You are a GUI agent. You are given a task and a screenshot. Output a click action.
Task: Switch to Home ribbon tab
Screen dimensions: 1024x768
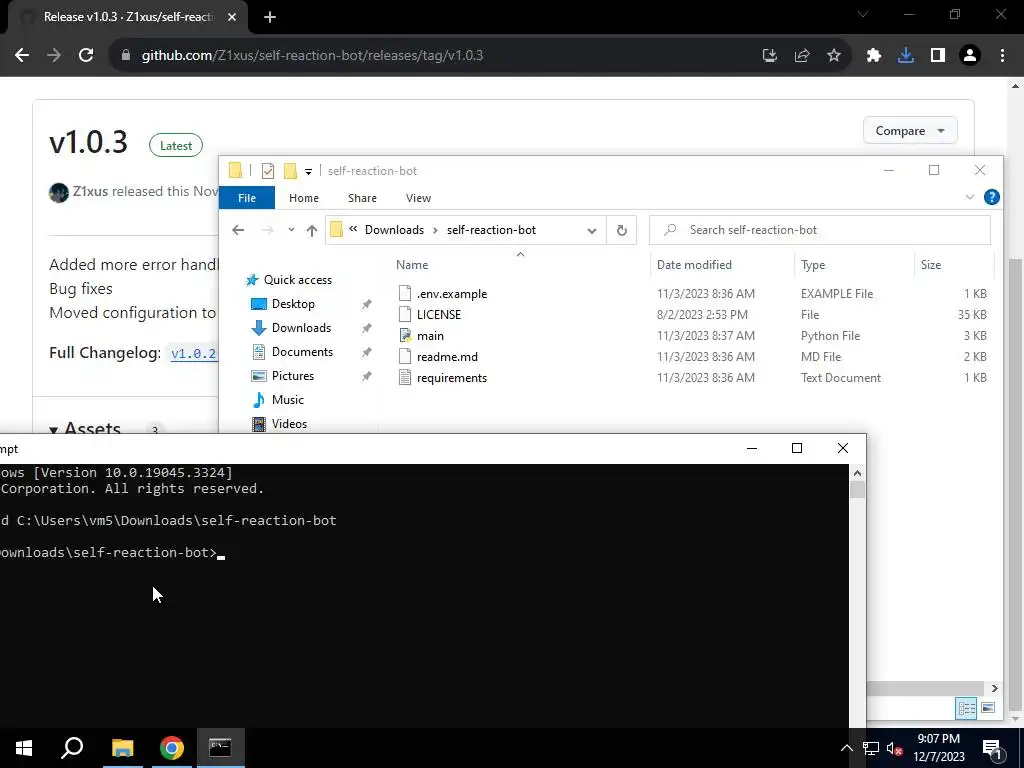pos(304,198)
